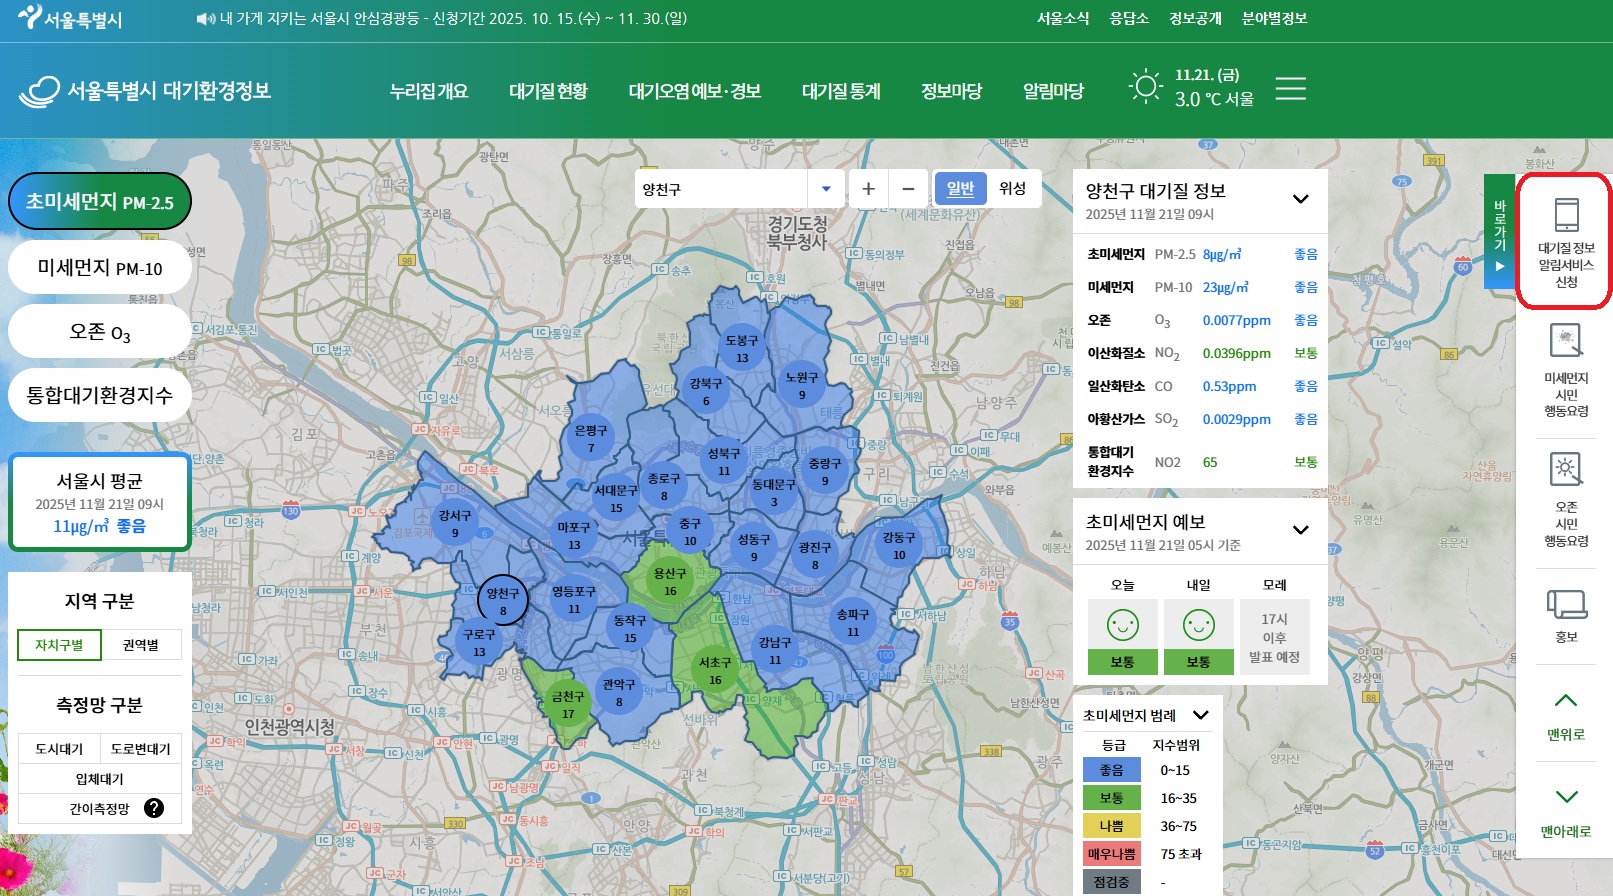Open ozone citizen action guide icon
Viewport: 1613px width, 896px height.
1565,469
